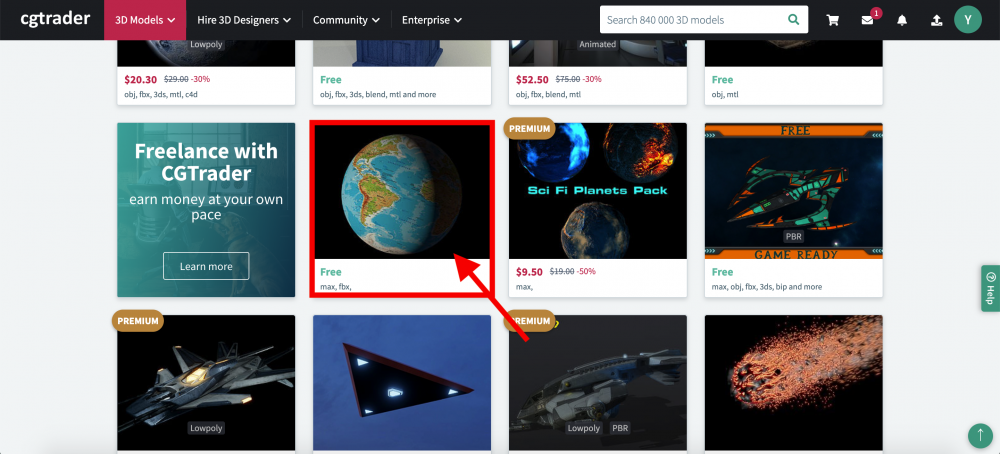Click the $20.30 price text
Viewport: 1000px width, 454px height.
click(x=141, y=80)
